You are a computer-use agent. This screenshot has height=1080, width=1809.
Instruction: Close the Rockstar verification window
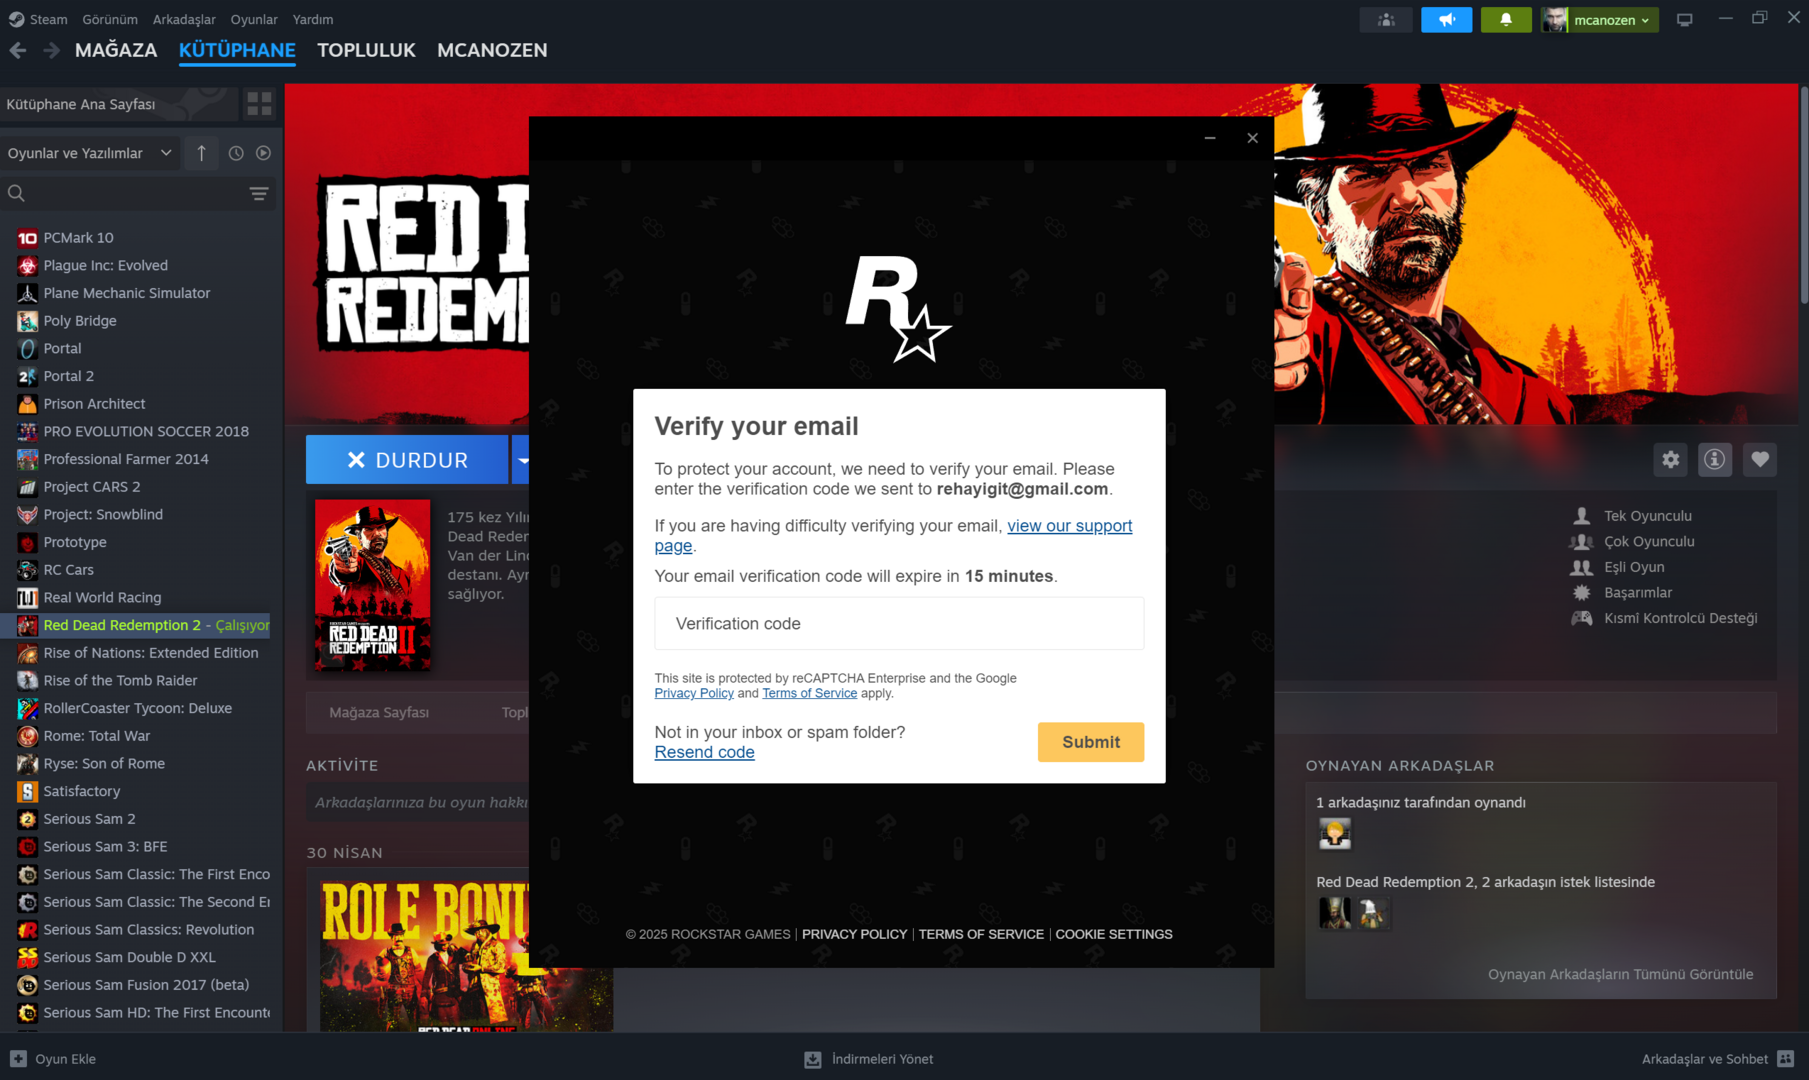coord(1252,138)
